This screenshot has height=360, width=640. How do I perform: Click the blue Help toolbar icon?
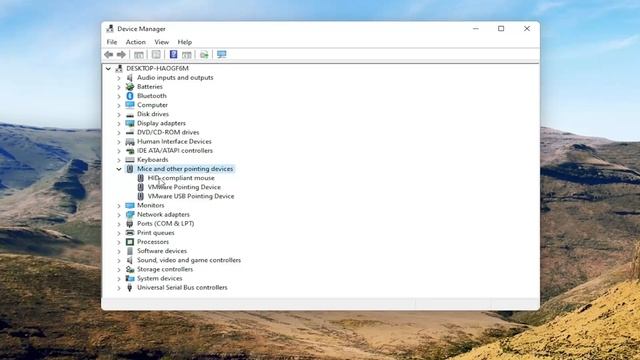click(173, 54)
